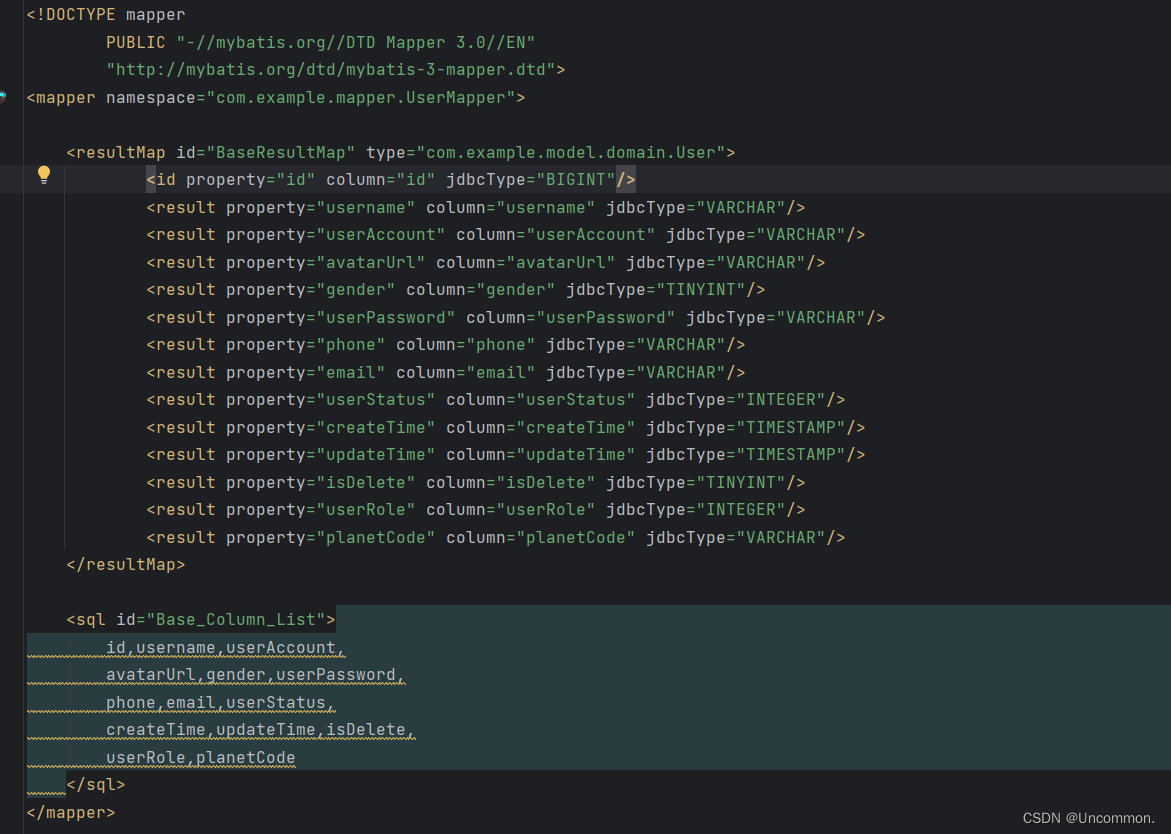Click the line avatarUrl,gender,userPassword,

coord(255,675)
